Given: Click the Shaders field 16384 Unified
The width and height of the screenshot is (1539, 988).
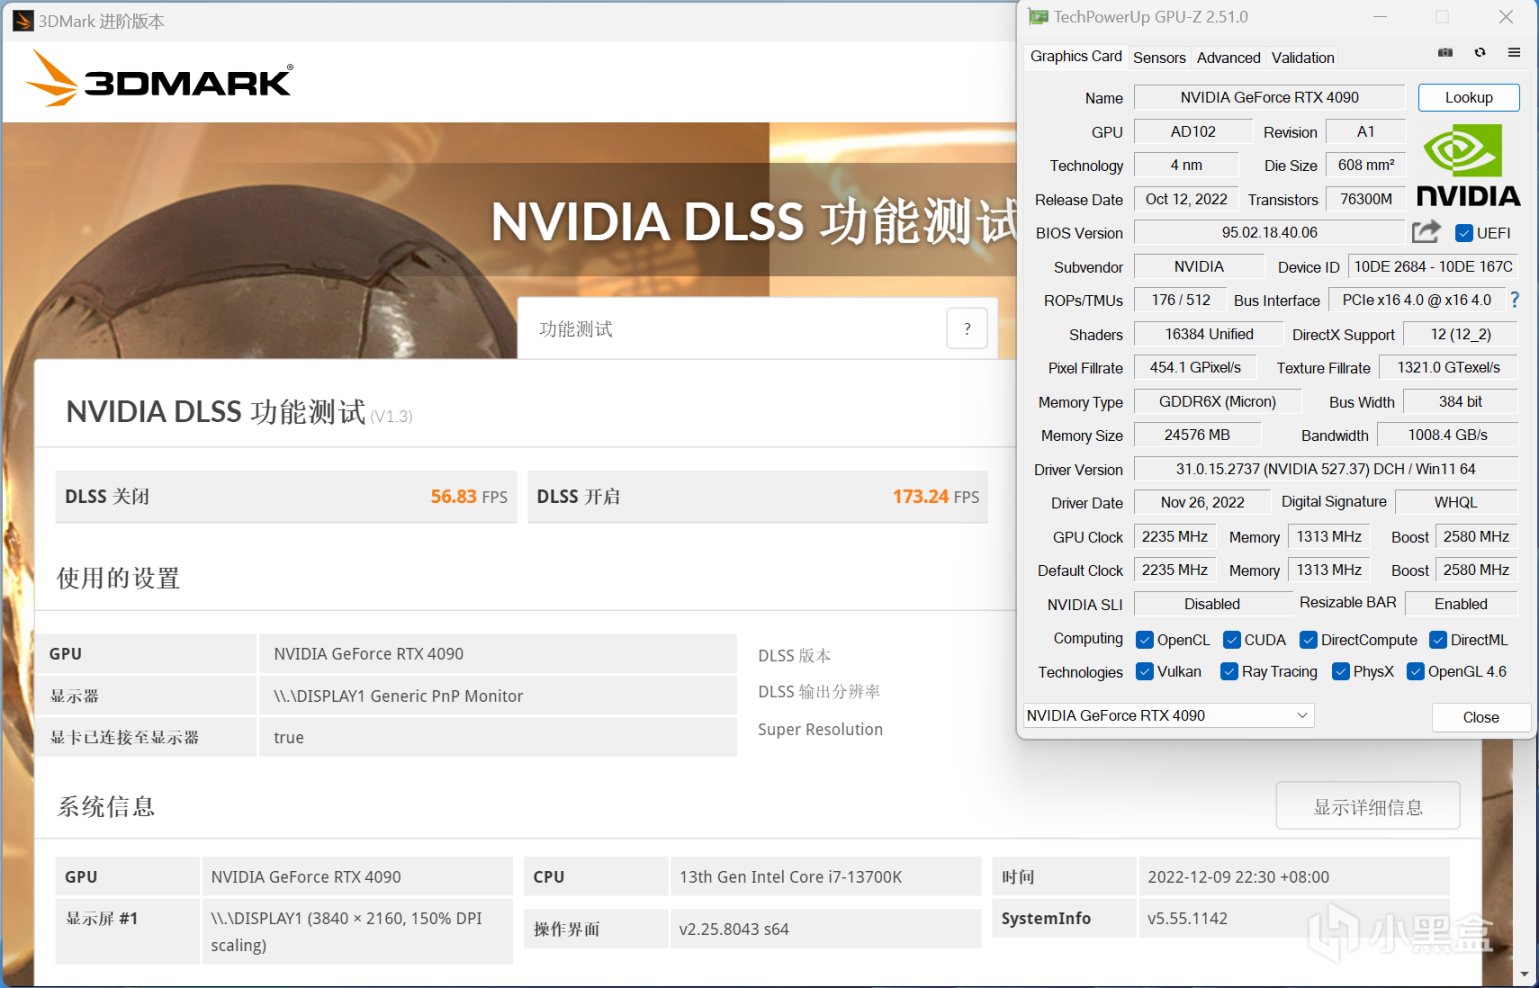Looking at the screenshot, I should click(x=1209, y=334).
